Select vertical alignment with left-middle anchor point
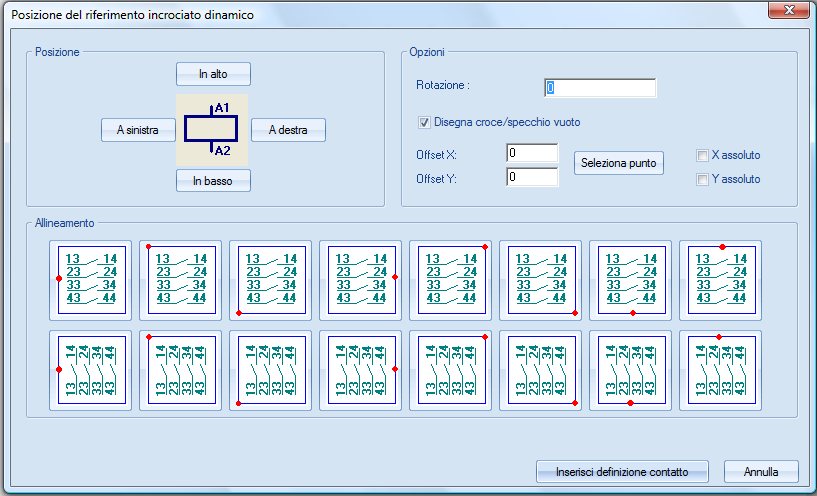 click(91, 370)
